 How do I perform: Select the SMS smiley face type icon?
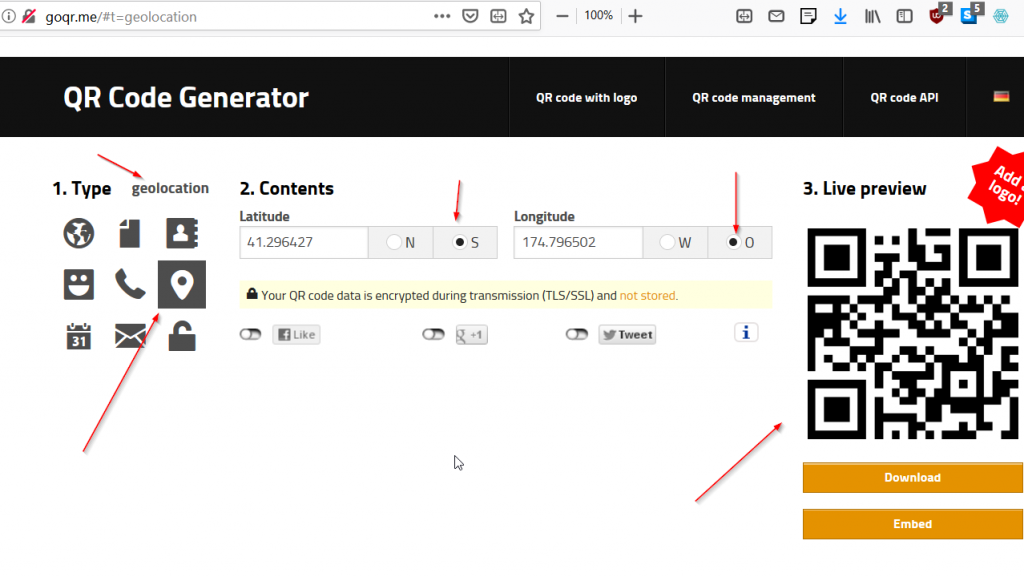click(x=78, y=285)
